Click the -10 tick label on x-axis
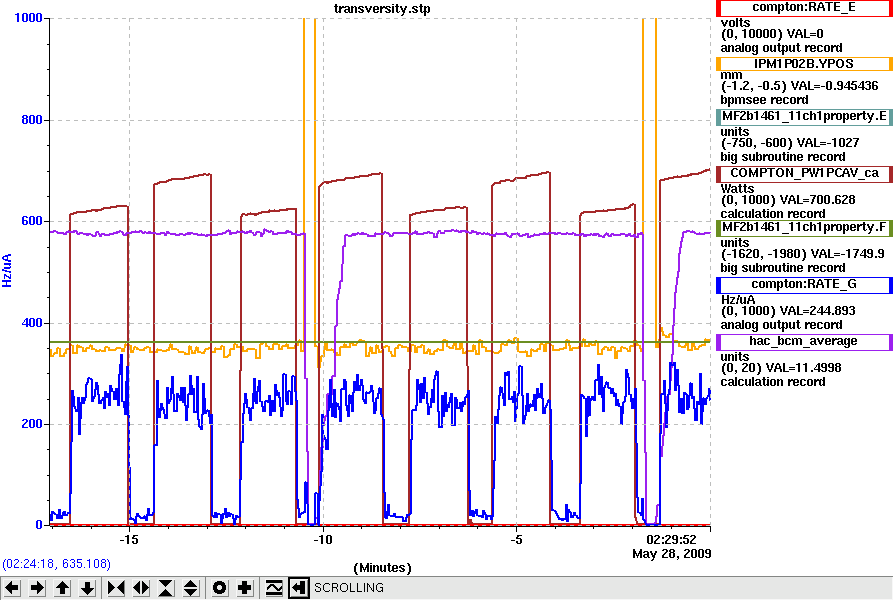This screenshot has width=893, height=600. click(x=322, y=539)
